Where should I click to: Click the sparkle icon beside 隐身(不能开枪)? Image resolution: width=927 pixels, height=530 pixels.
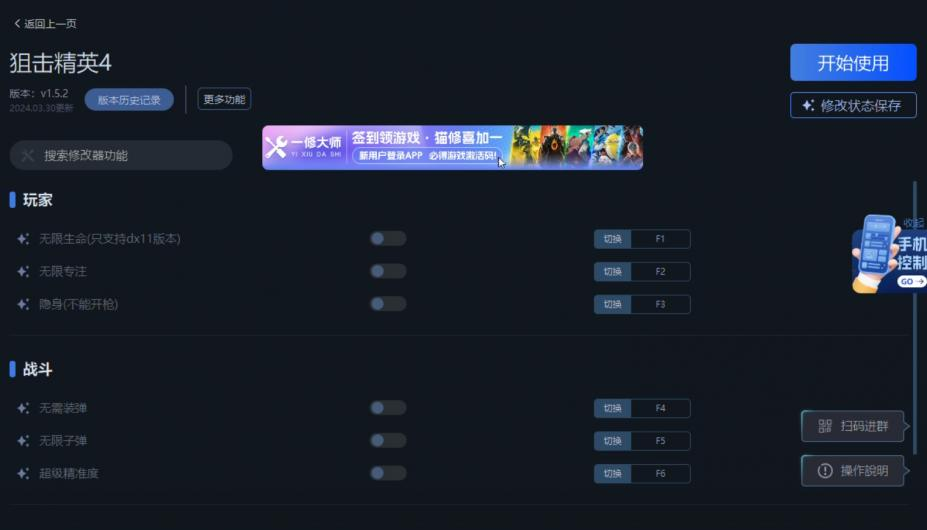[23, 304]
